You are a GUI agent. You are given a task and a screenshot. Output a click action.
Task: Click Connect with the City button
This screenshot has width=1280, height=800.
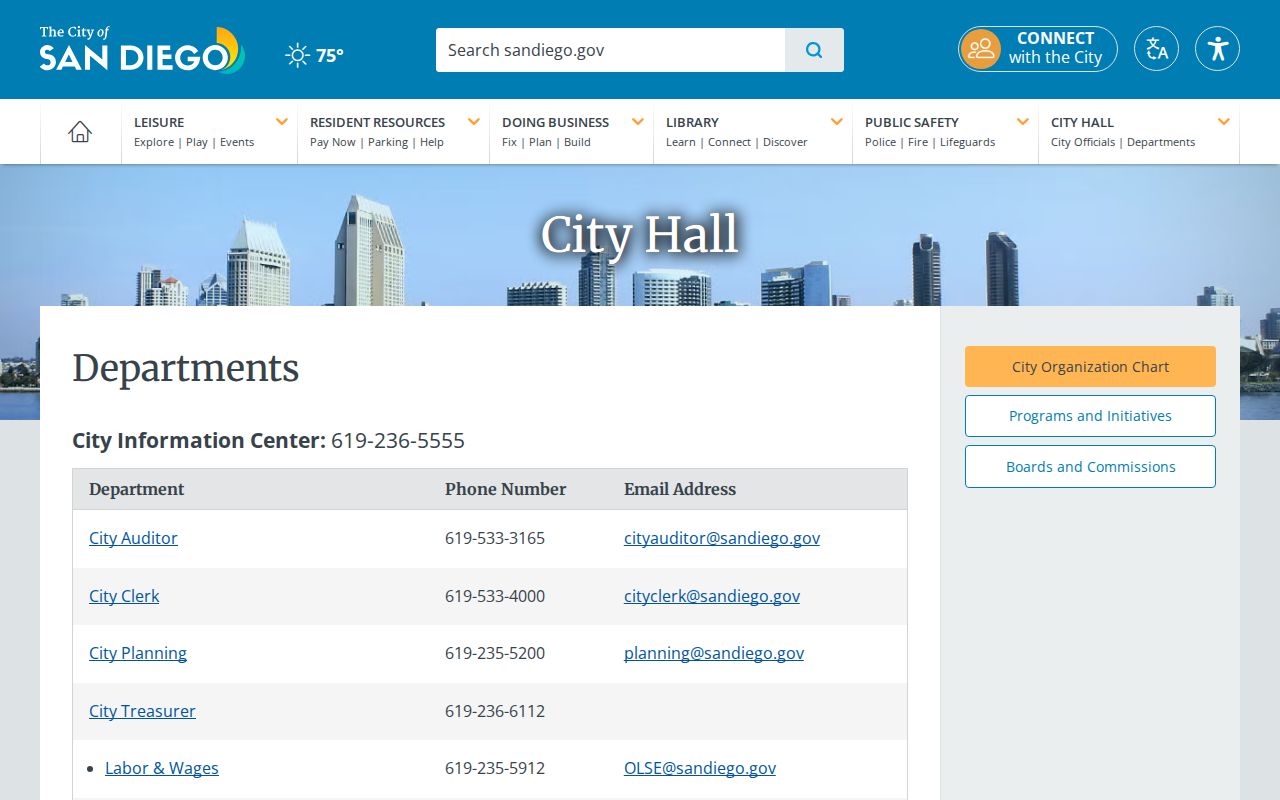point(1038,49)
